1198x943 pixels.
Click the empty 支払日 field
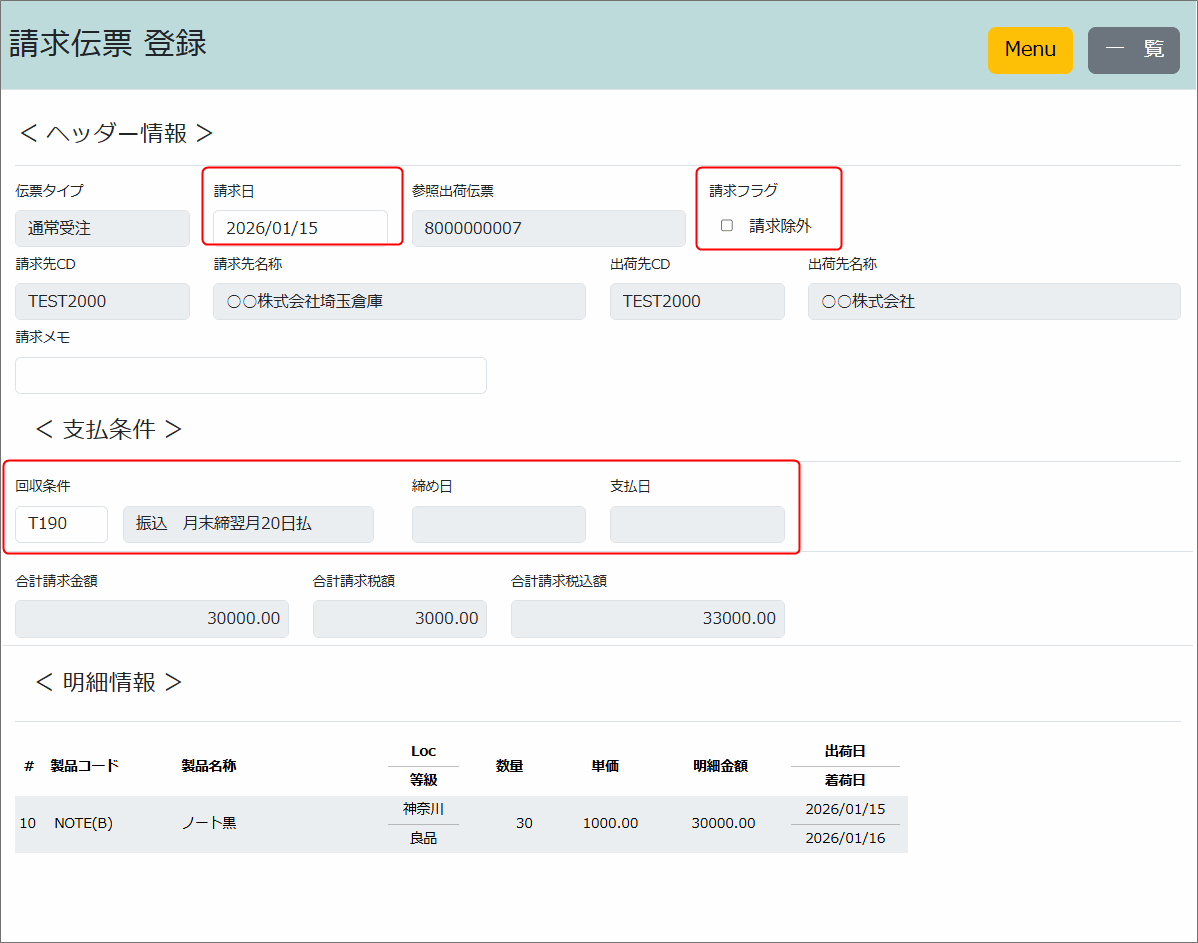point(697,524)
